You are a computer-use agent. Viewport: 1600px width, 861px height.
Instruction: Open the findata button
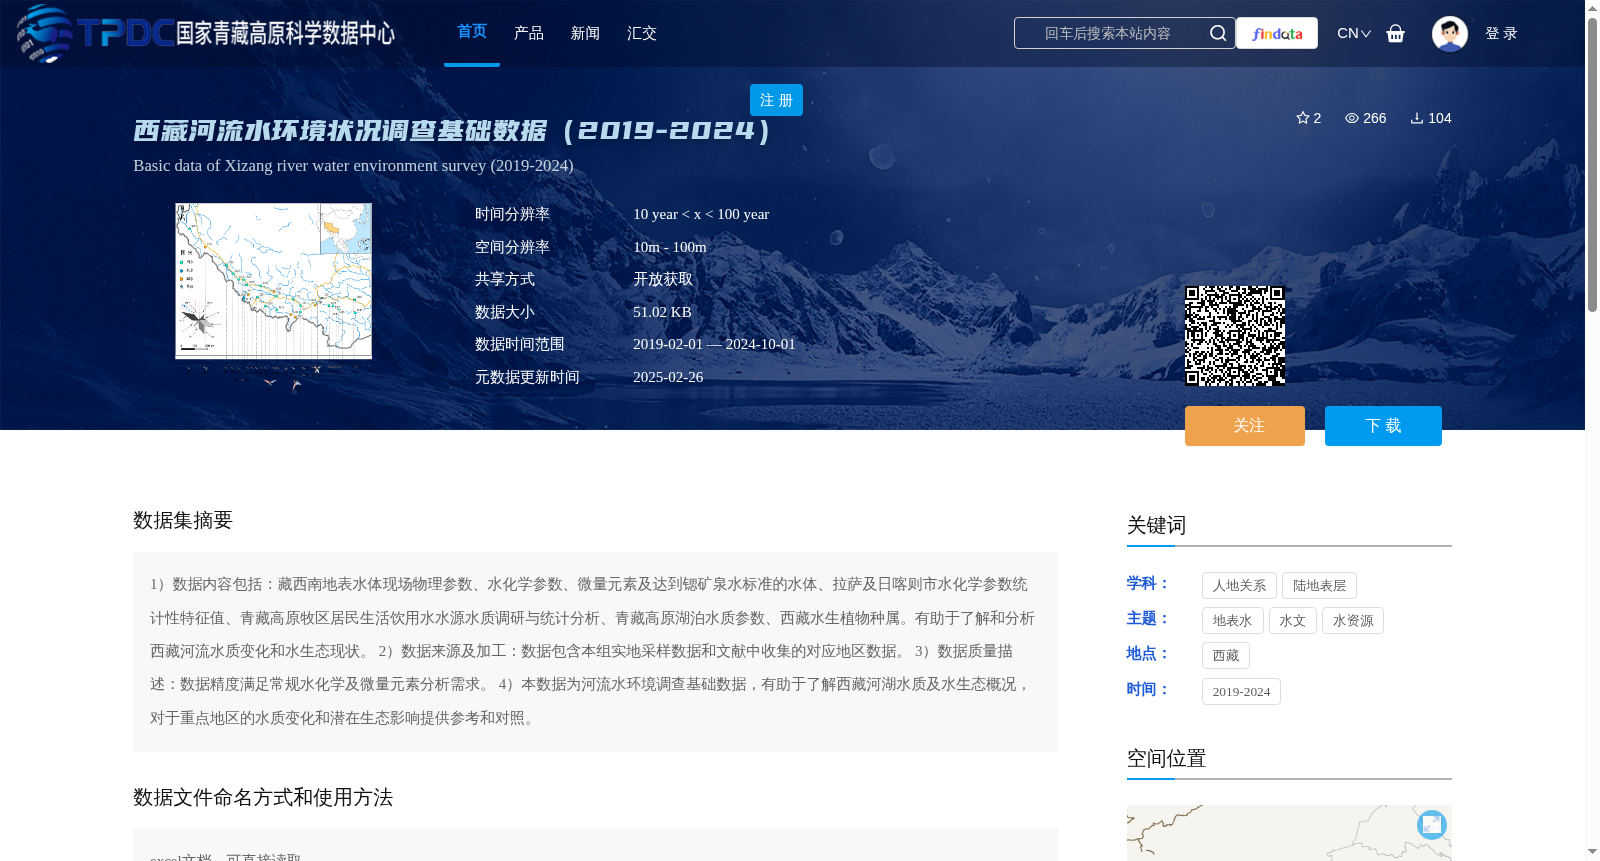[1277, 33]
